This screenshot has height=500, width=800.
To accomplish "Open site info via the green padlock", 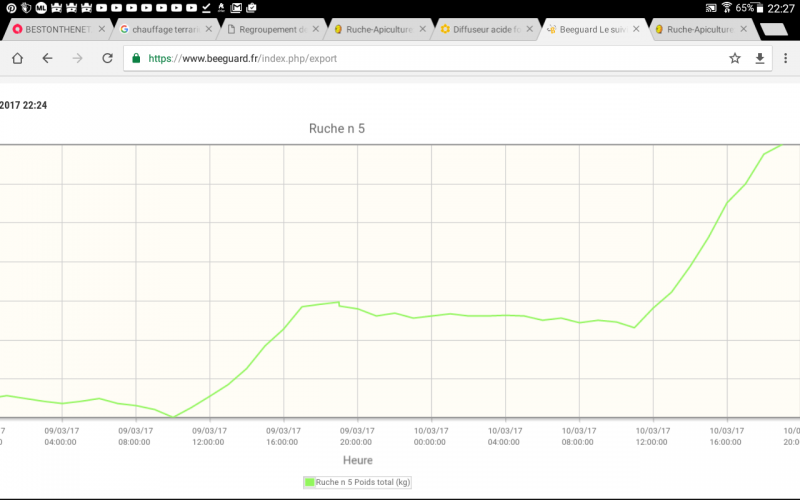I will click(x=135, y=58).
